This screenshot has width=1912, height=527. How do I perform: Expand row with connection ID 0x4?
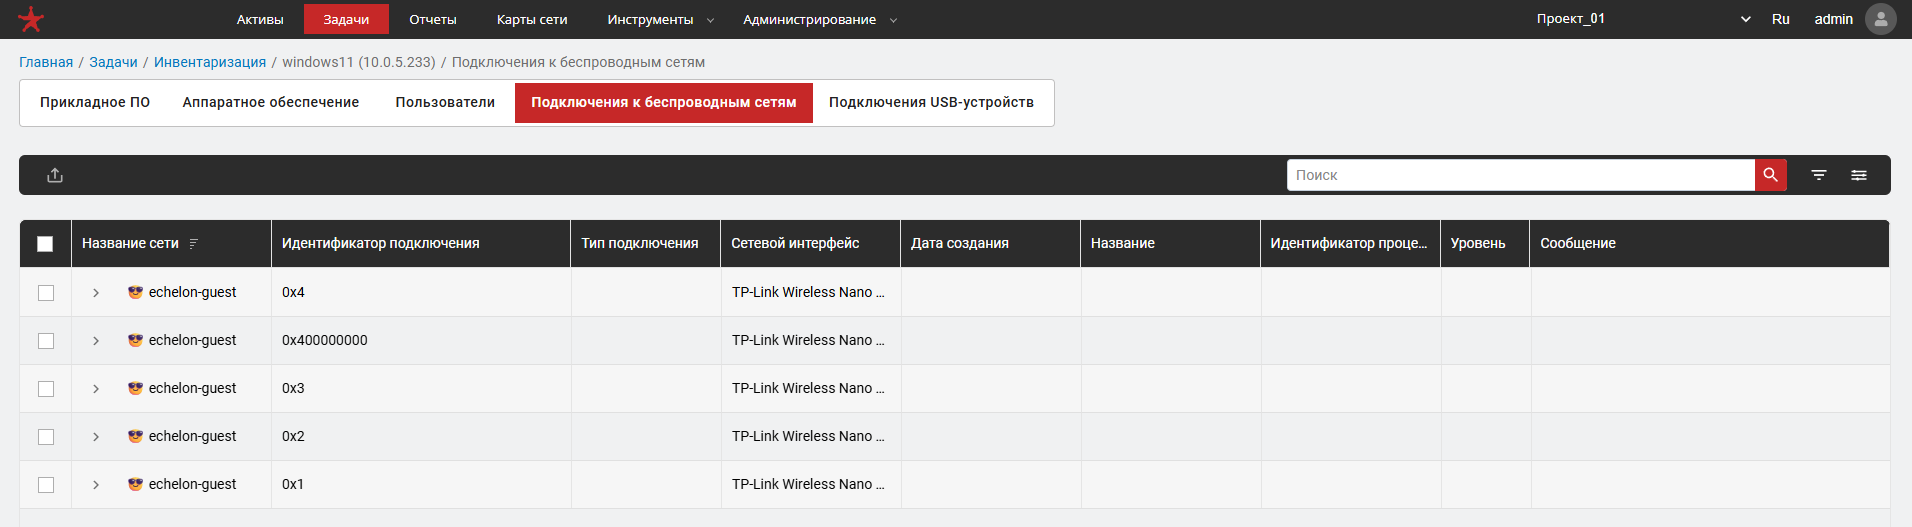(96, 293)
